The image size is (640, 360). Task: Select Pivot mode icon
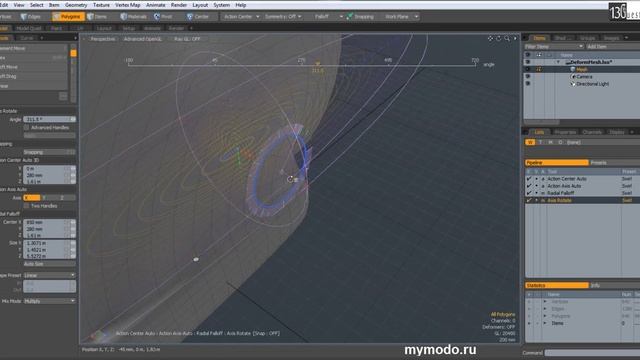pos(157,17)
